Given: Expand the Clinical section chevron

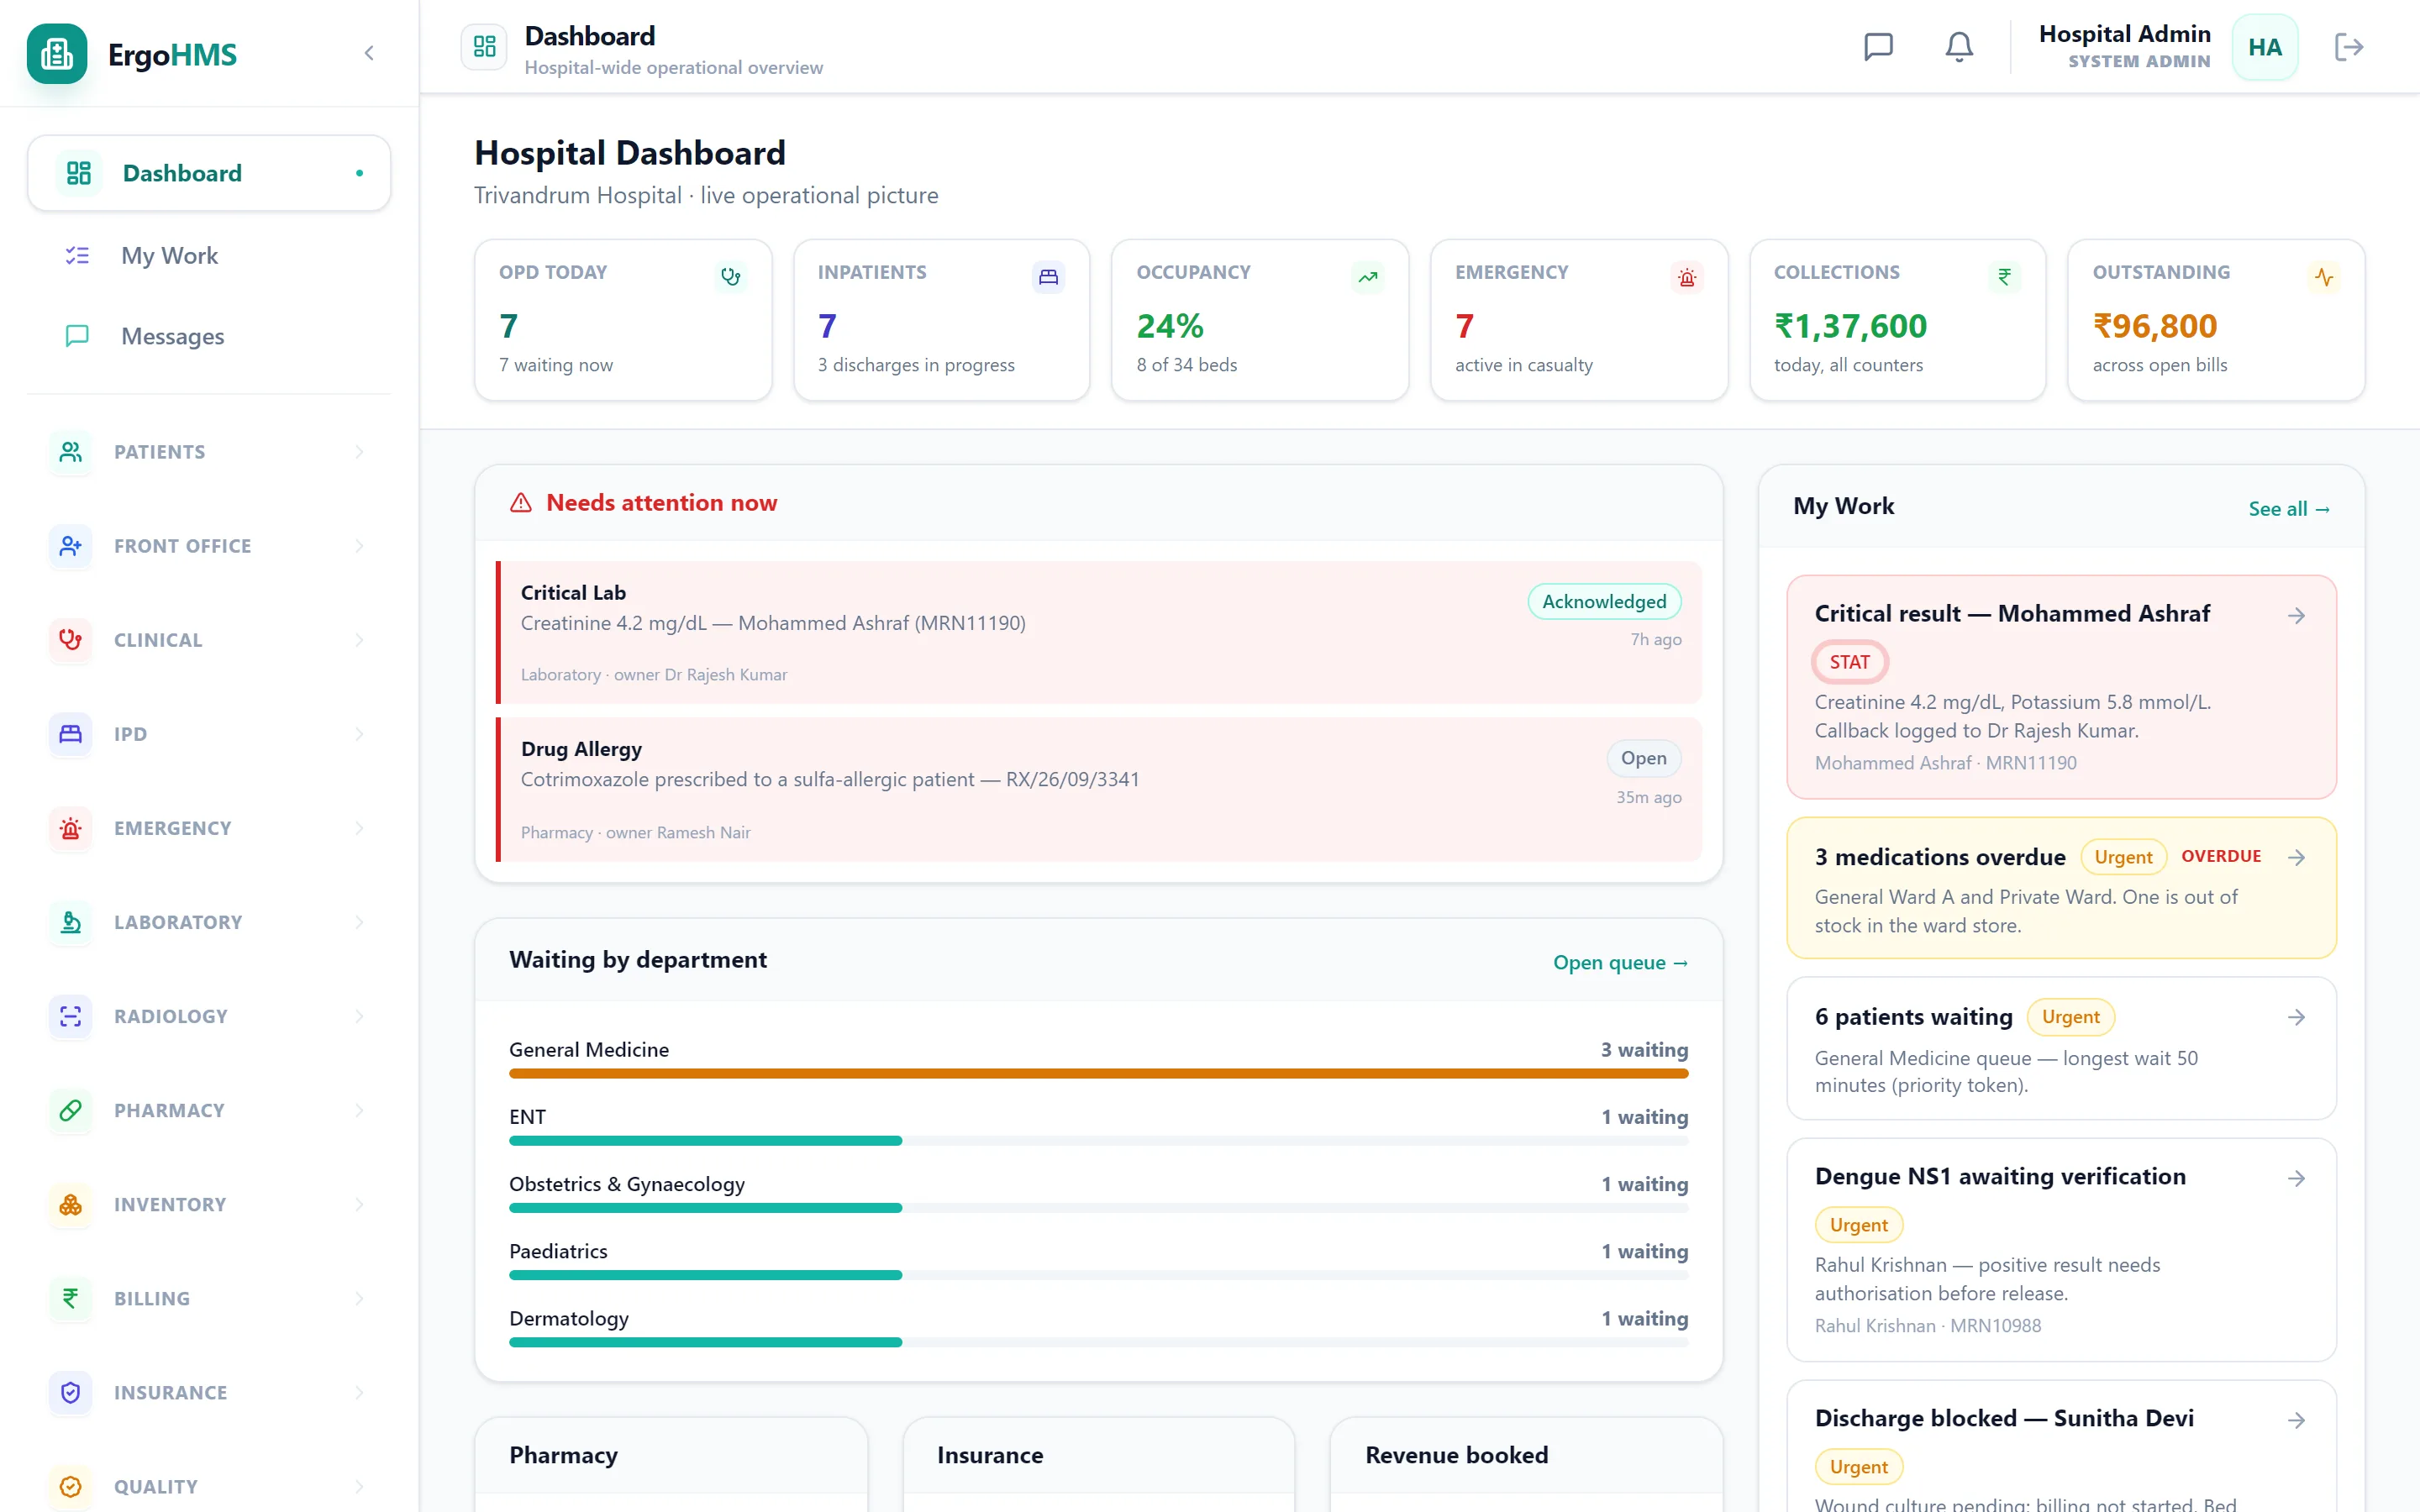Looking at the screenshot, I should tap(359, 640).
